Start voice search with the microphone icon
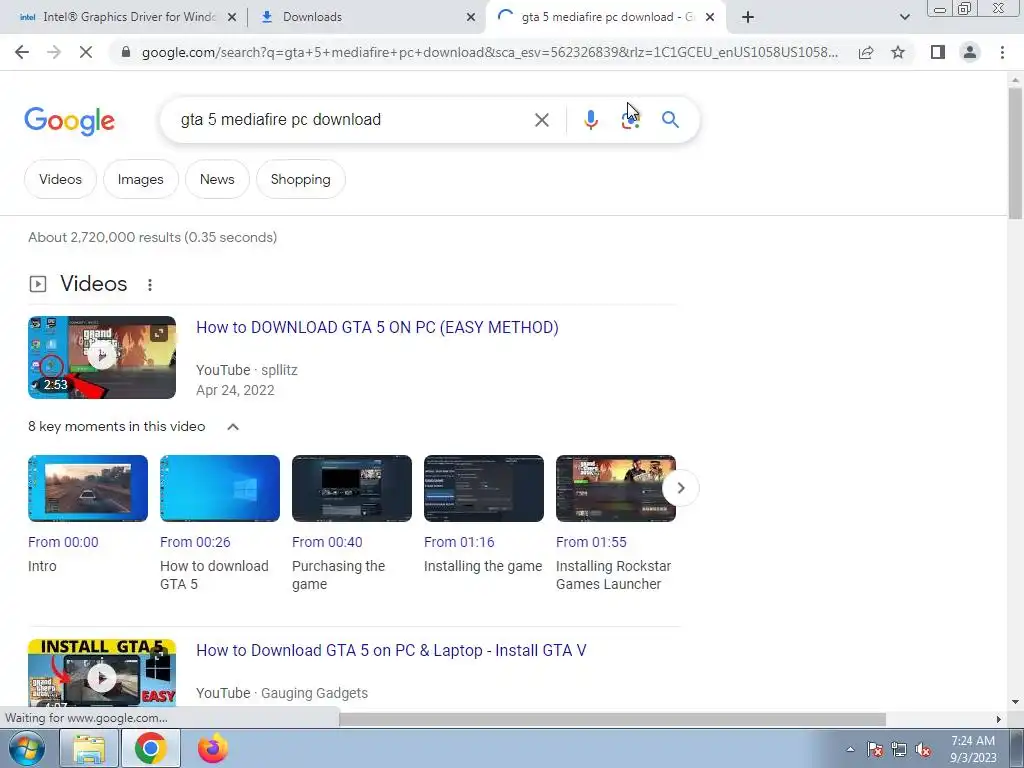Image resolution: width=1024 pixels, height=768 pixels. 591,120
